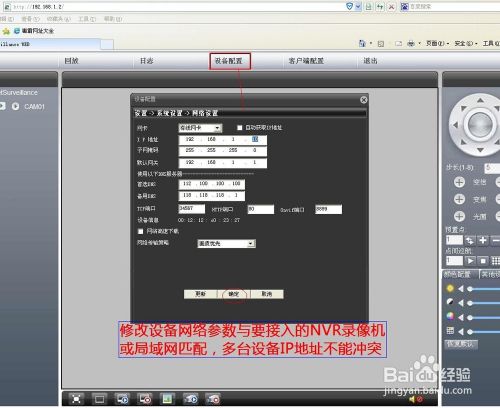The image size is (500, 408).
Task: Switch to the 颜色配置 color settings tab
Action: [457, 274]
